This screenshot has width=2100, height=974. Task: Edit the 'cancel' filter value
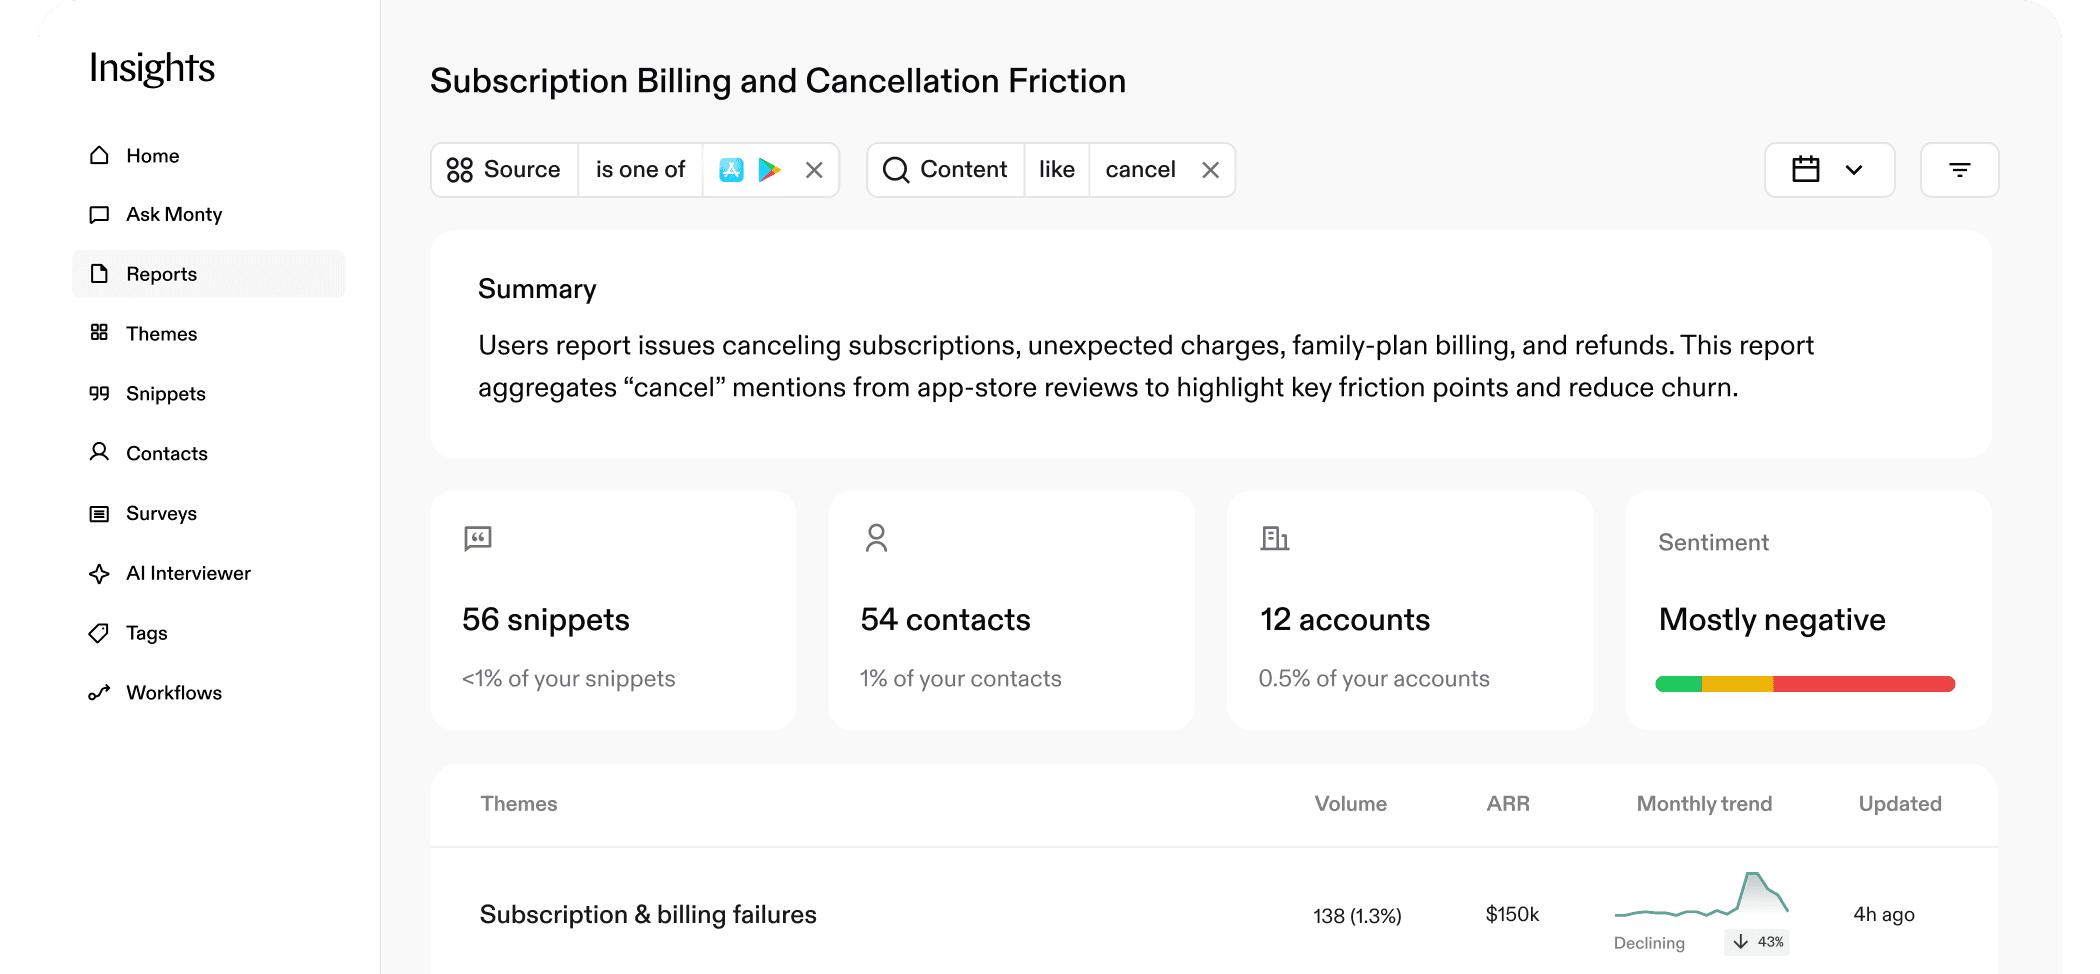(x=1140, y=170)
